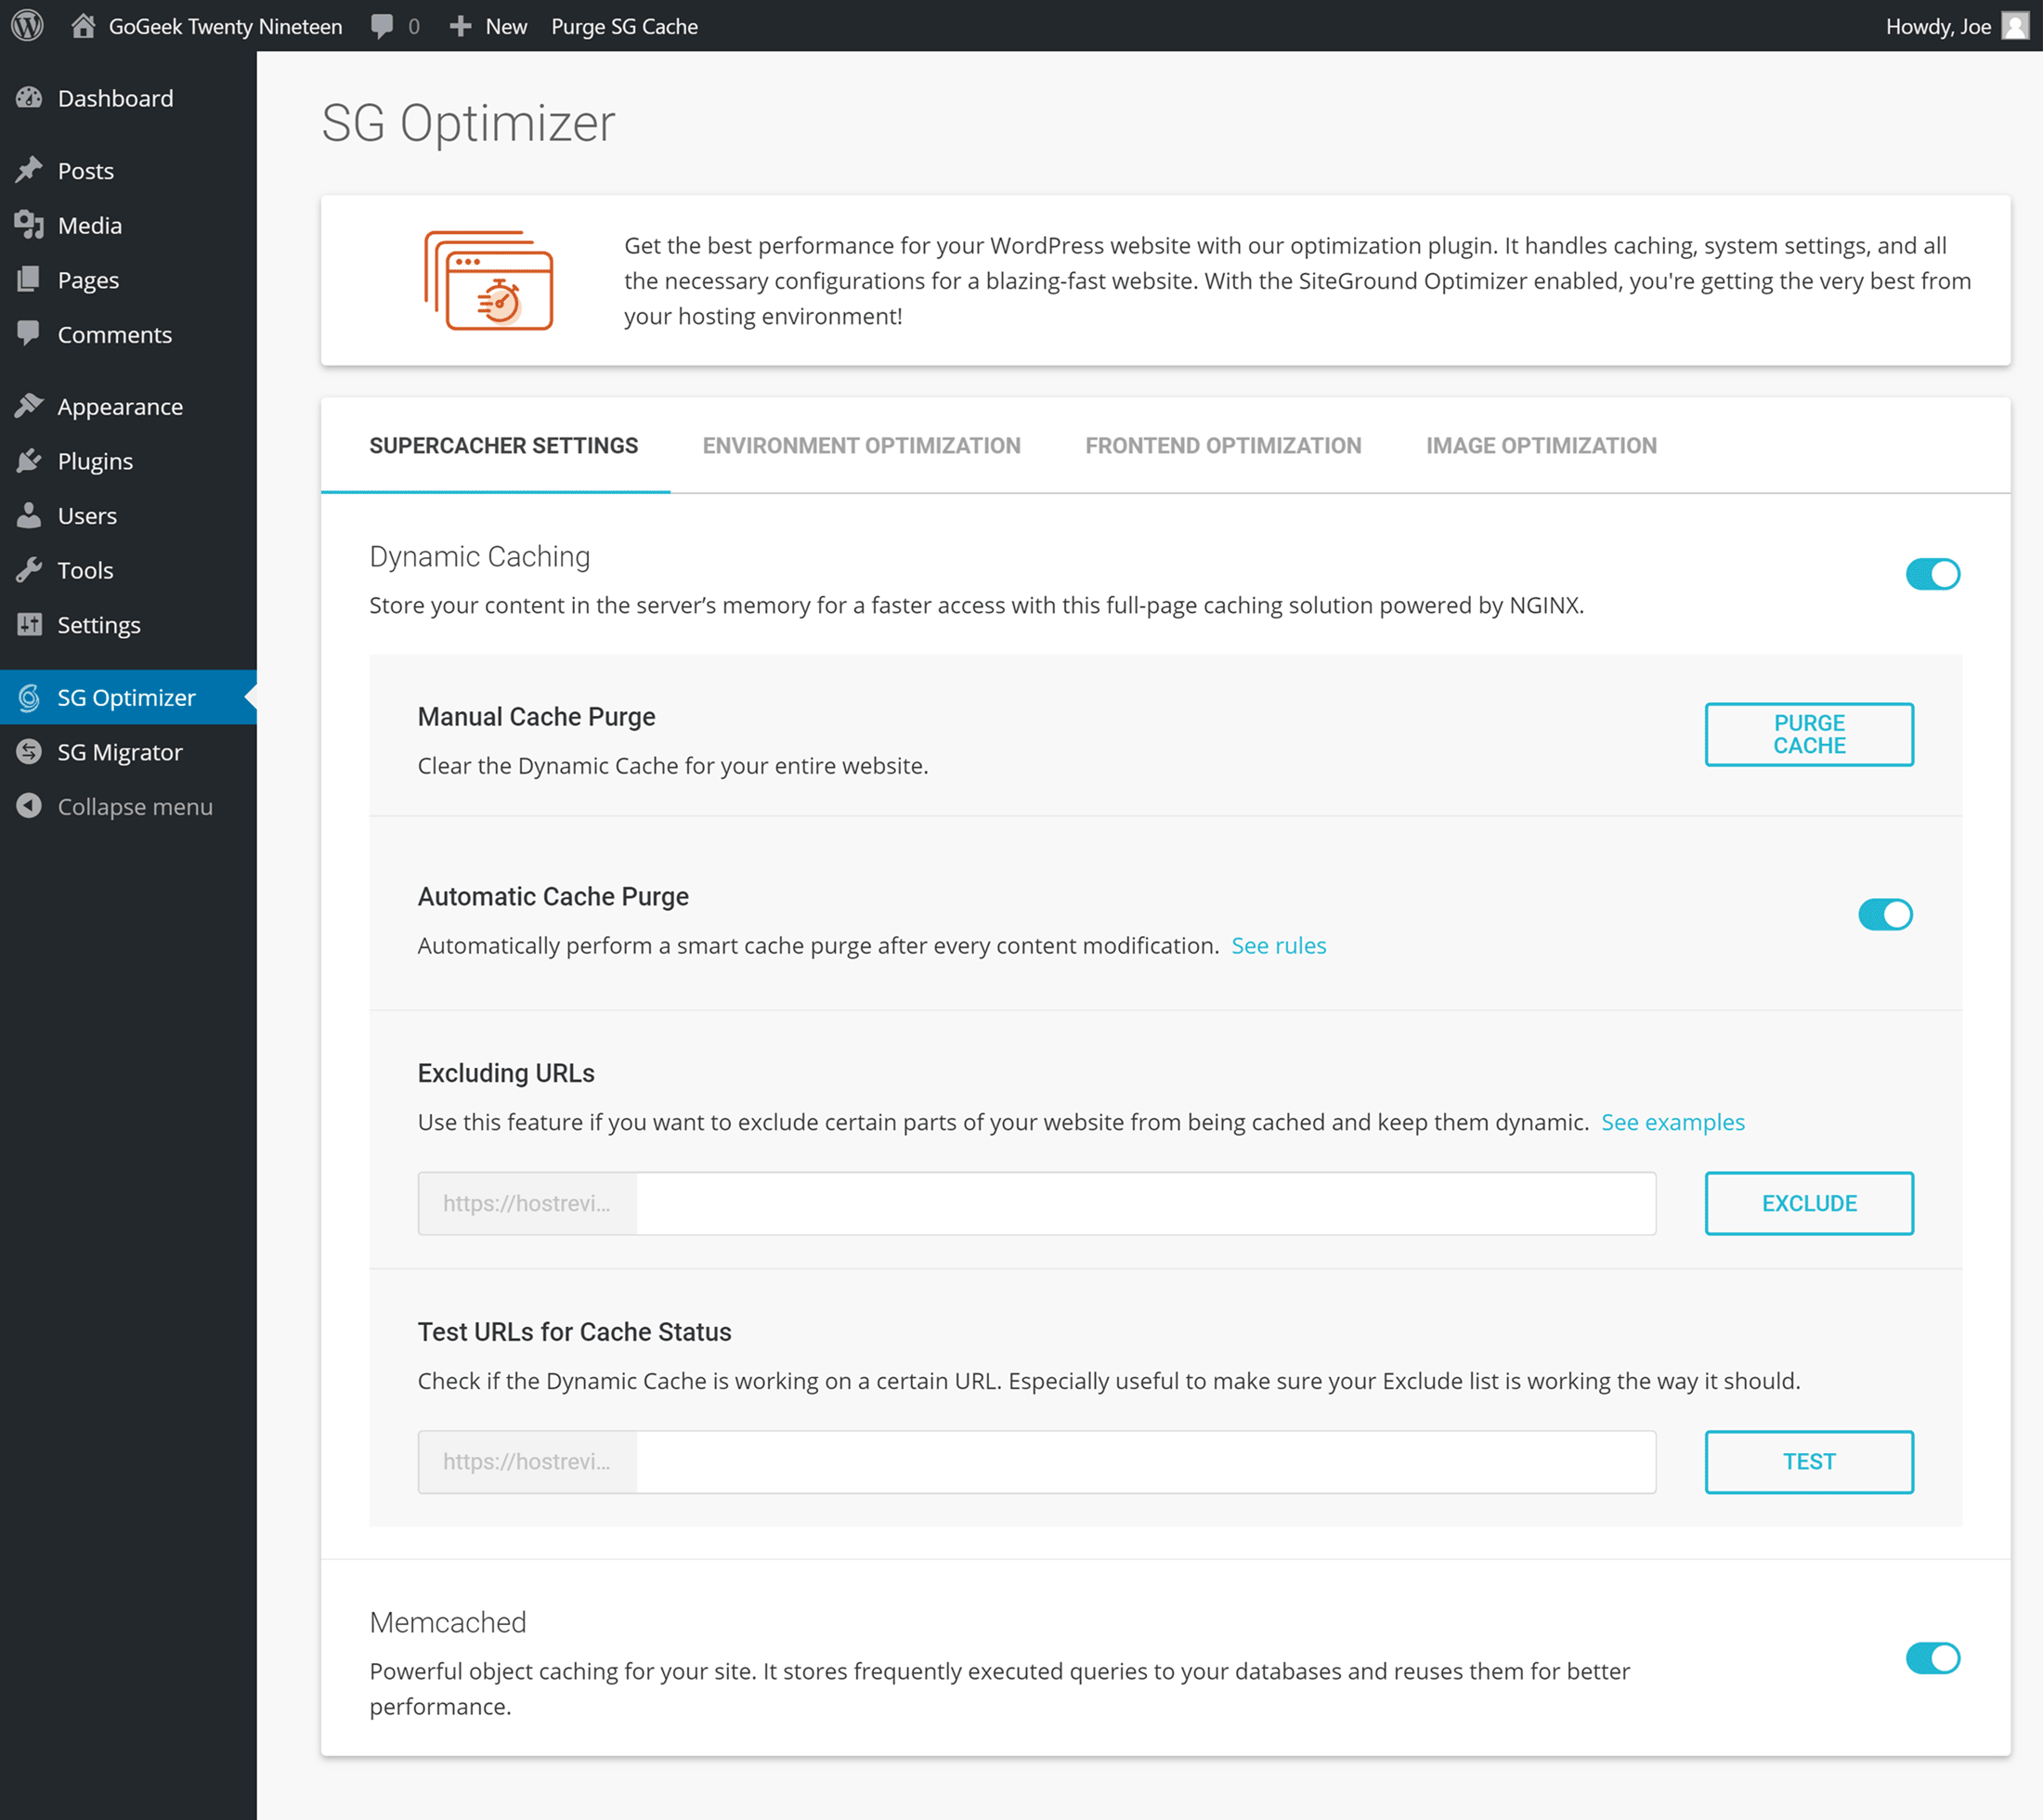Click the Dashboard gauge icon

click(29, 97)
